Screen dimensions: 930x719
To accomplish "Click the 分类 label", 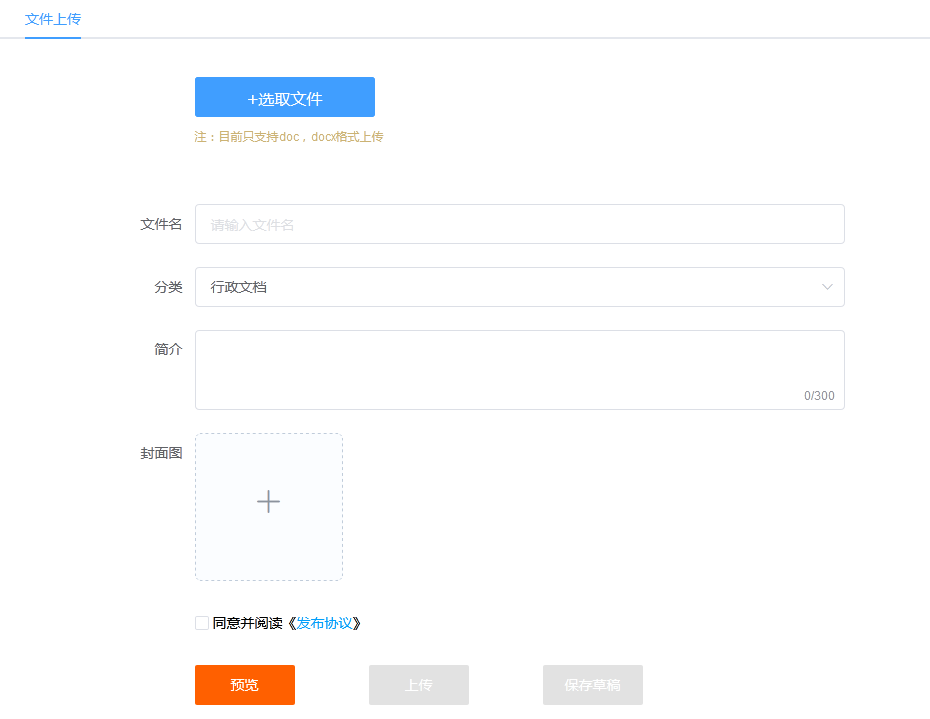I will point(168,287).
